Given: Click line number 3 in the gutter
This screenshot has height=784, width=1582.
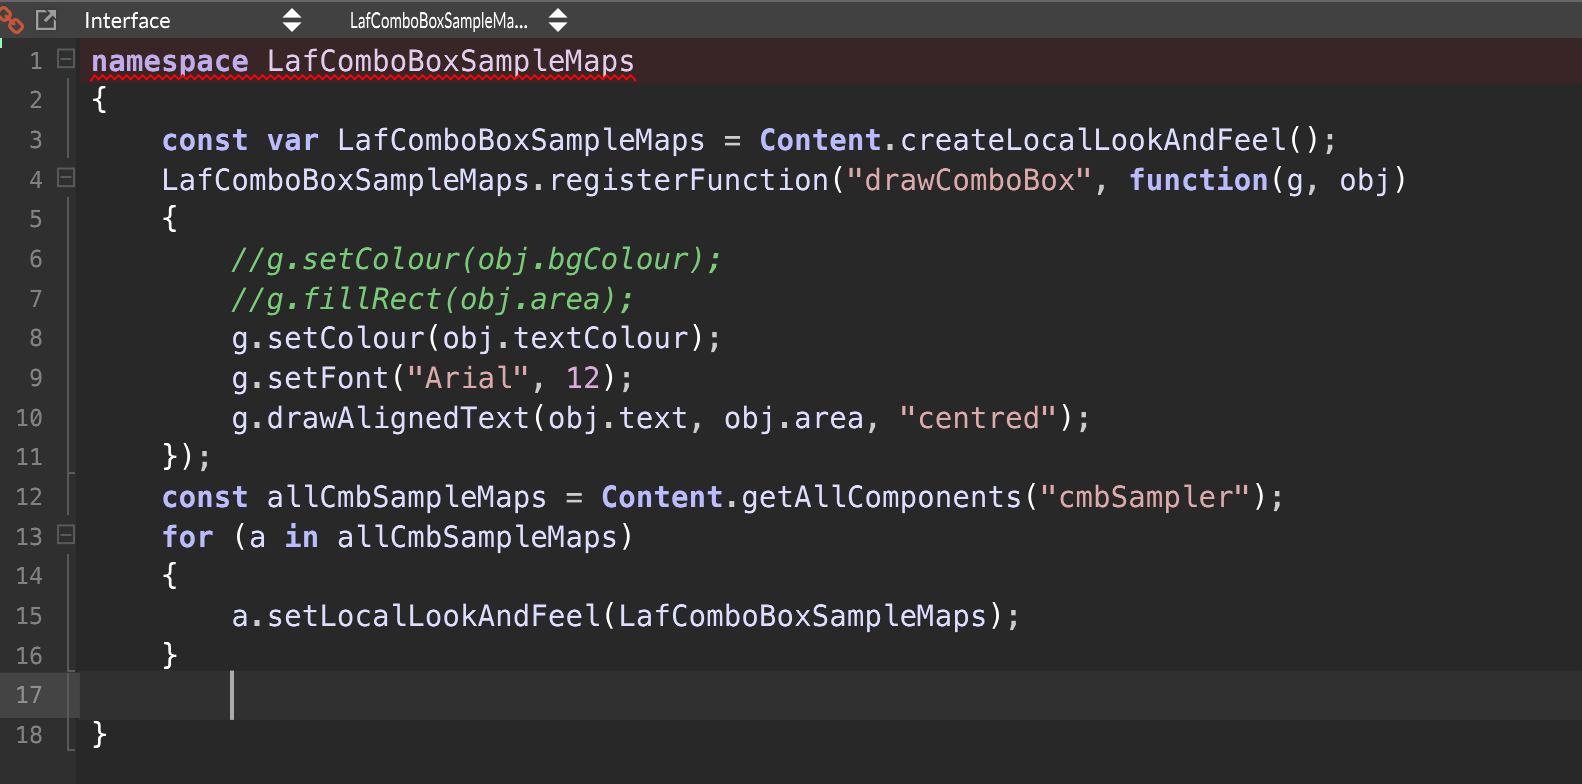Looking at the screenshot, I should point(36,140).
